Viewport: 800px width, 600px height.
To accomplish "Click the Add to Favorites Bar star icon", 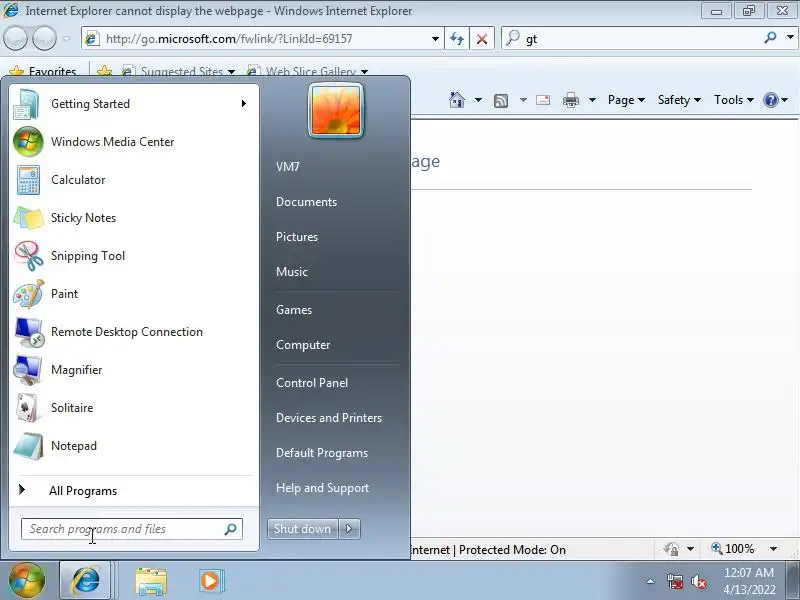I will click(x=105, y=71).
